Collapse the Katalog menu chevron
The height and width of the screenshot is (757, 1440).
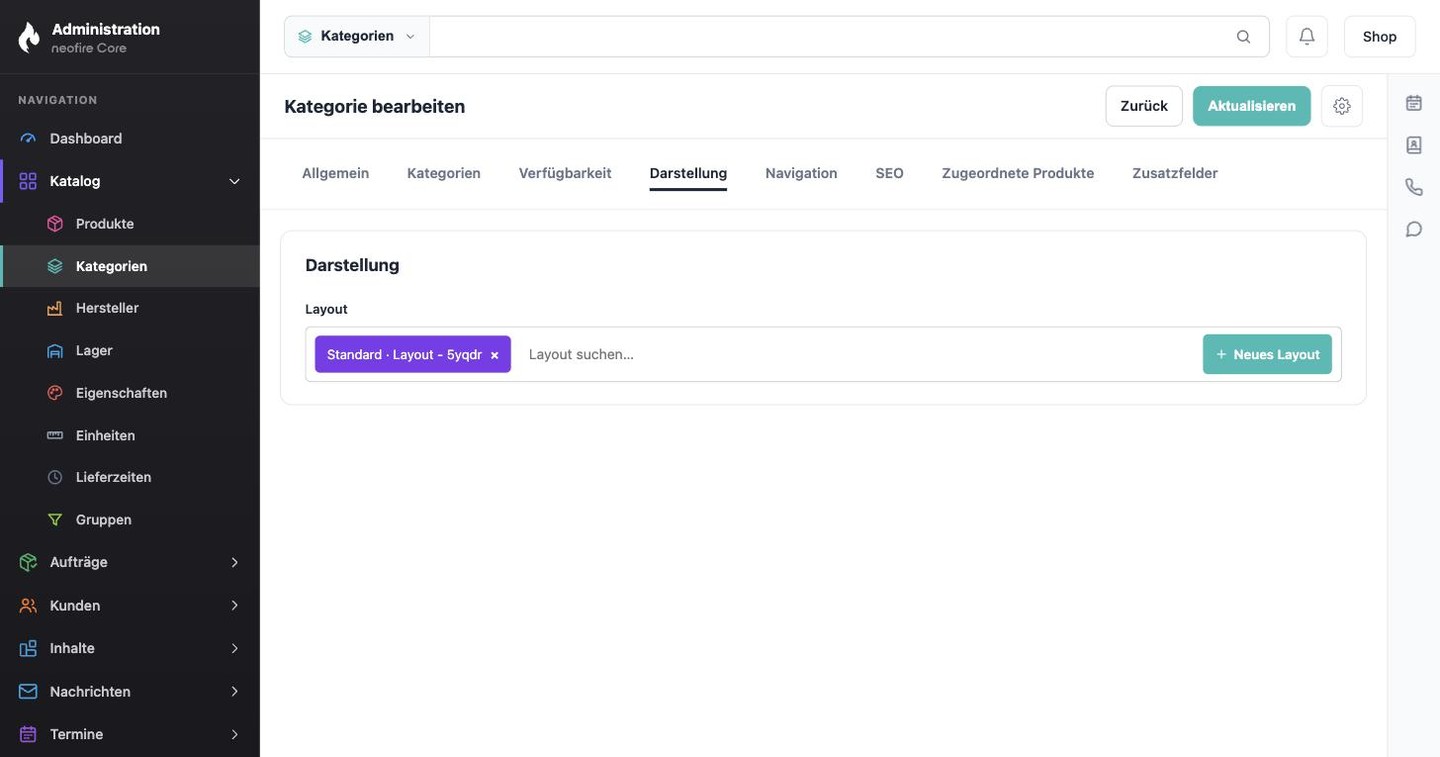coord(235,181)
